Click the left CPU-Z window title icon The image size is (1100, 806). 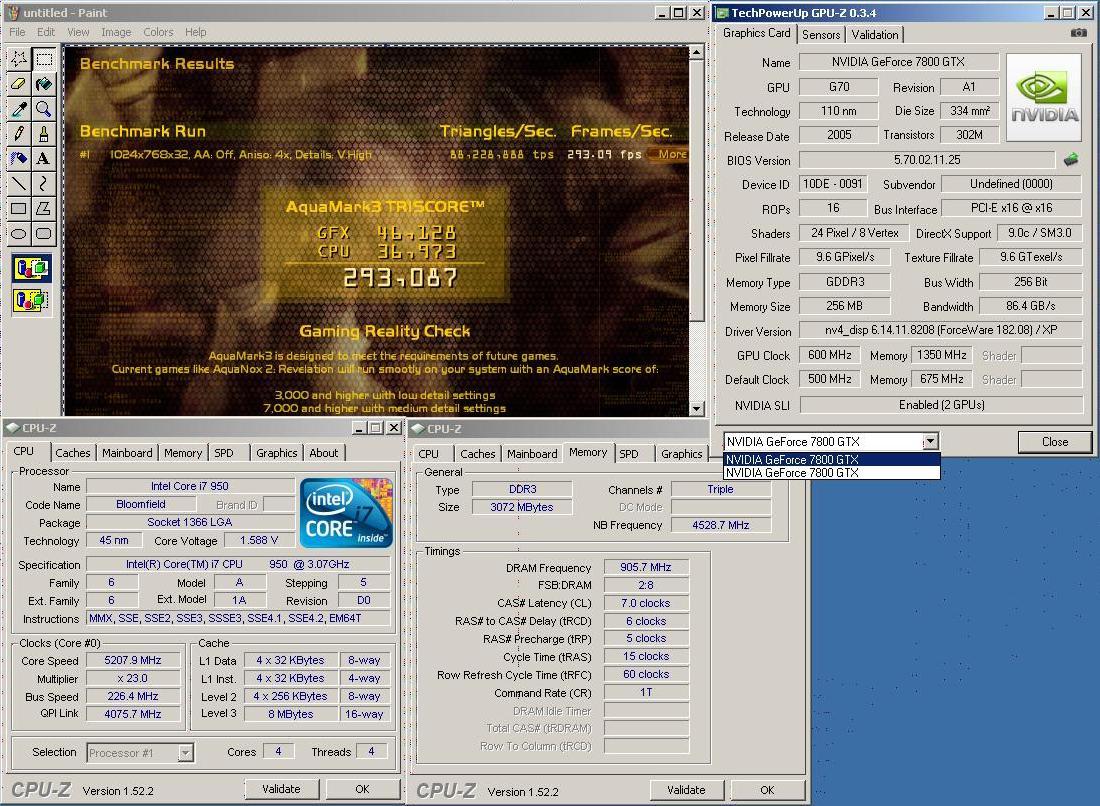[x=12, y=428]
